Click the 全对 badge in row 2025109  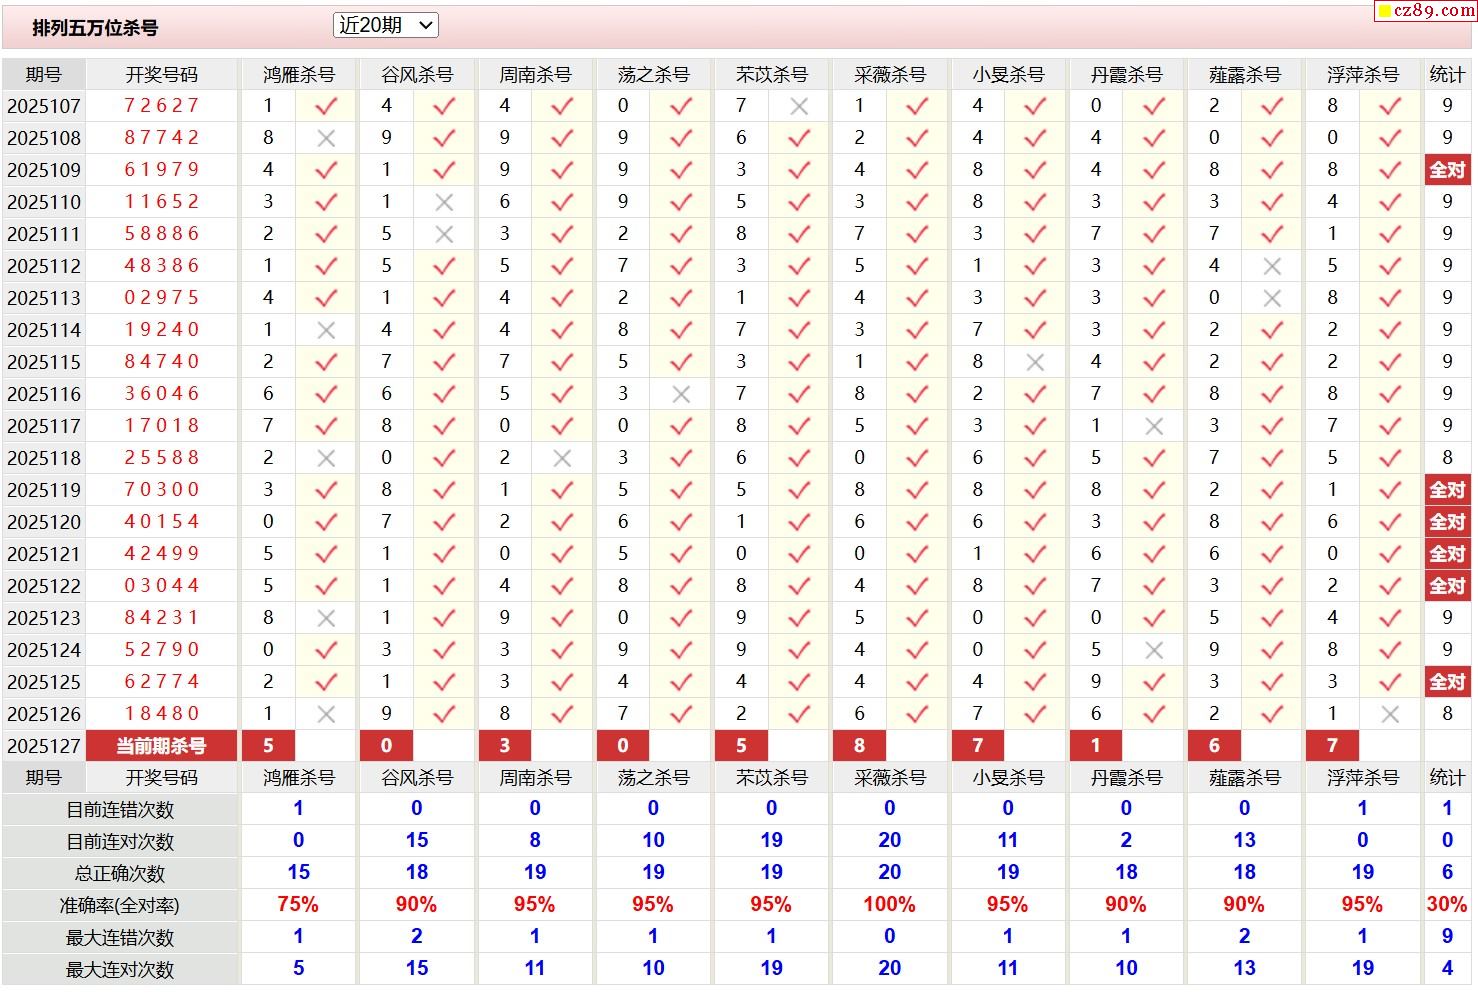coord(1447,170)
